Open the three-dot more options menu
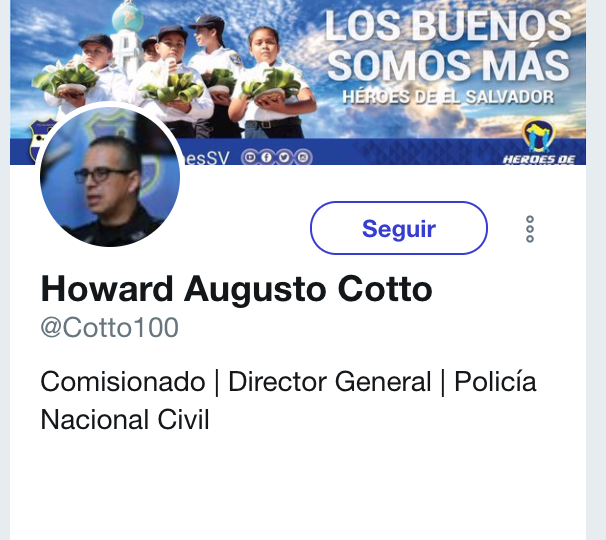The width and height of the screenshot is (606, 540). point(530,229)
